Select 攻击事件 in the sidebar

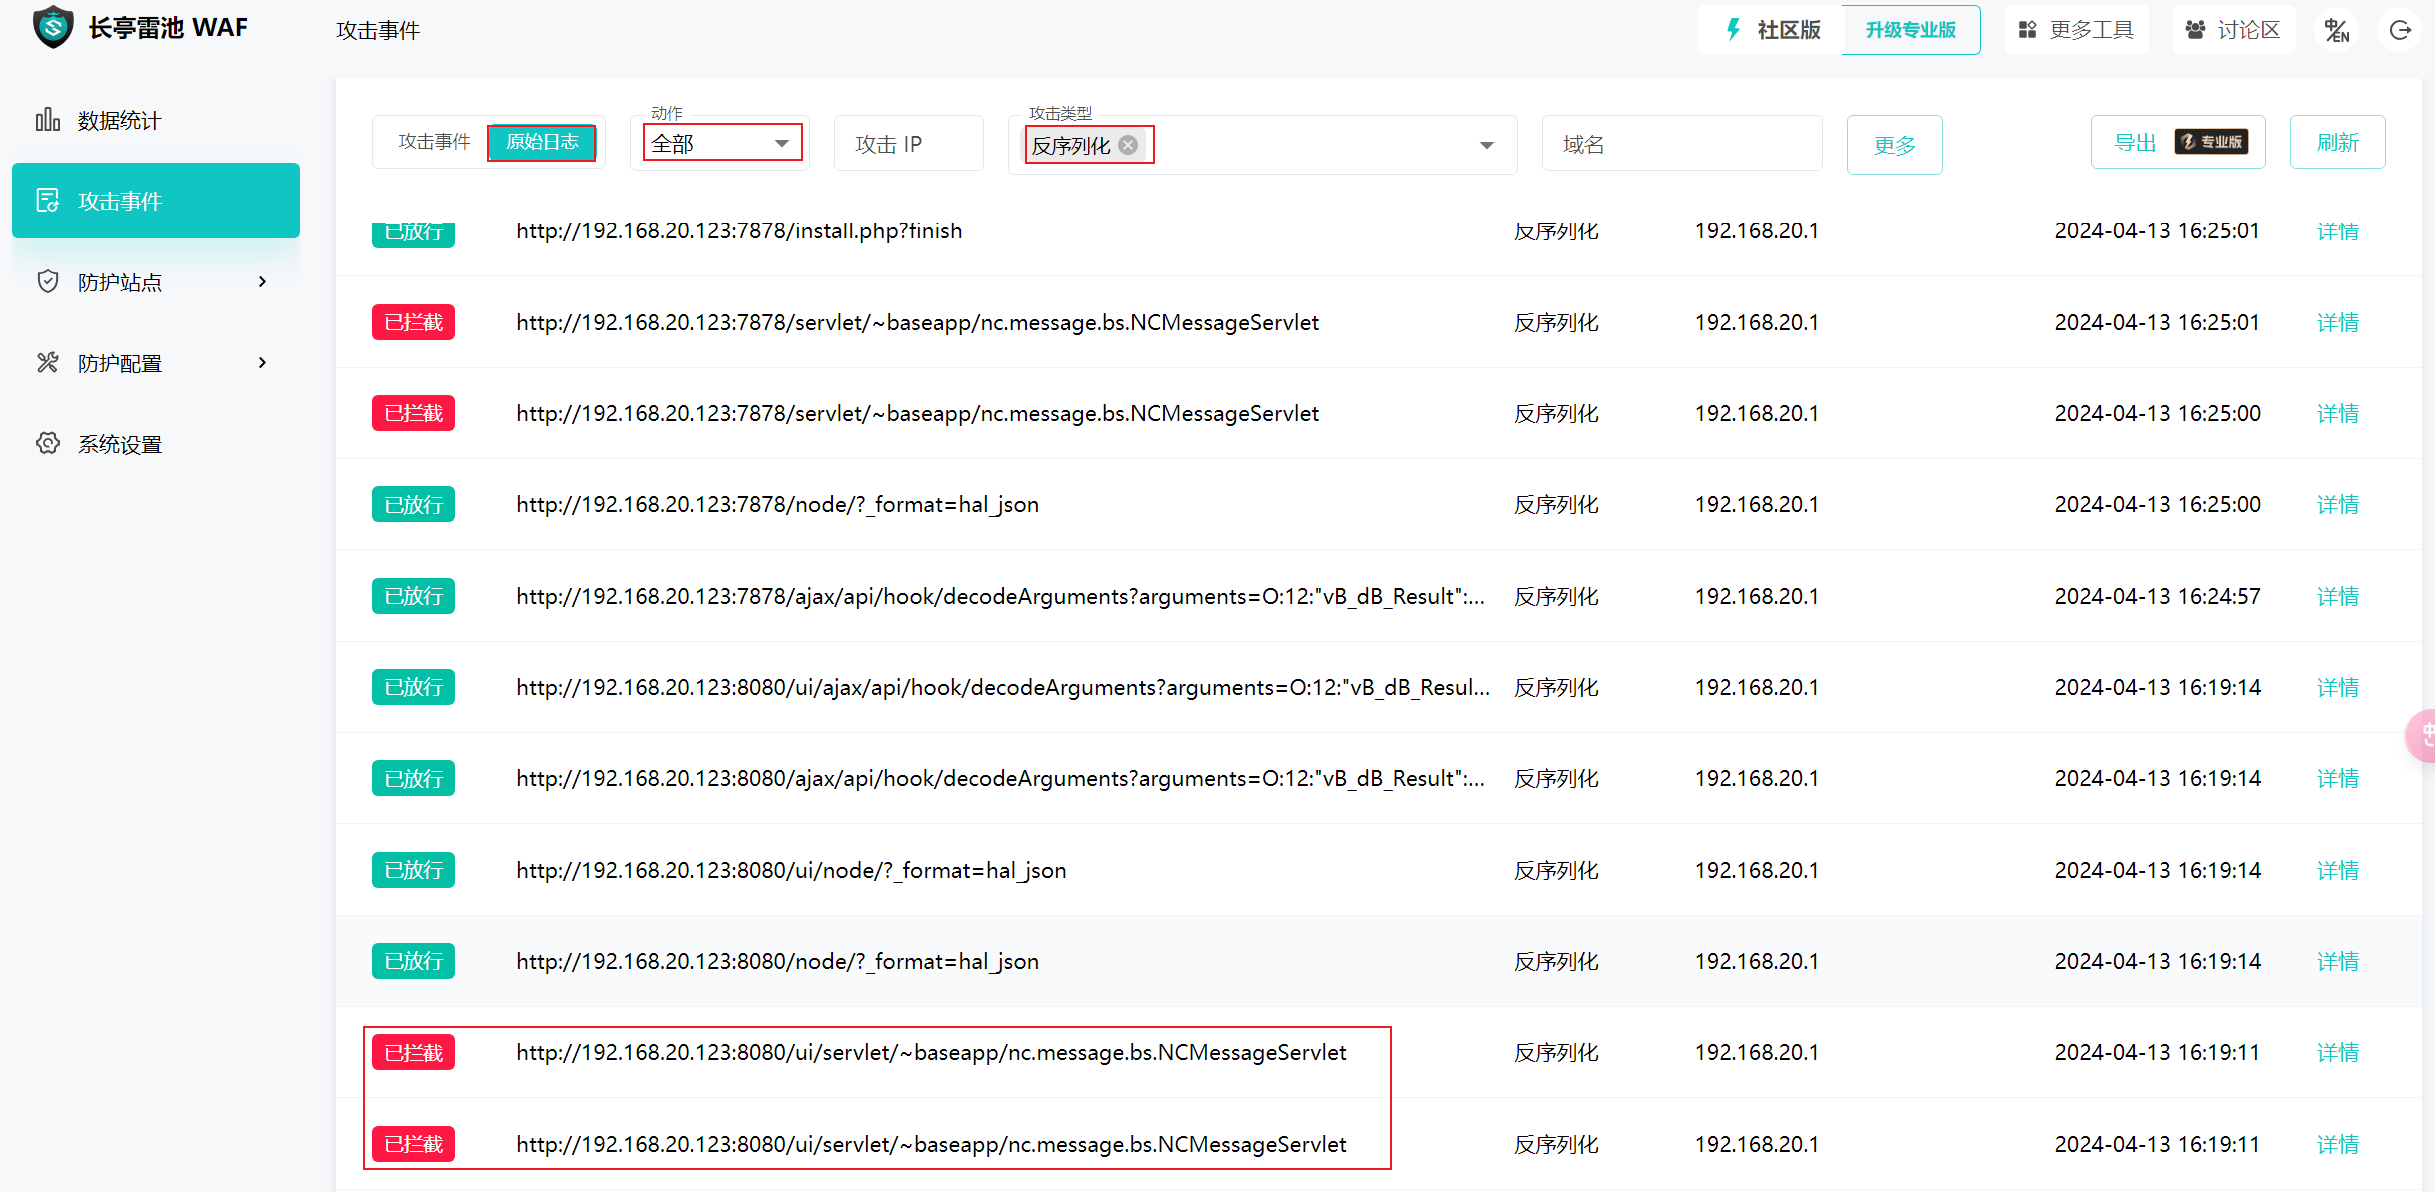156,201
